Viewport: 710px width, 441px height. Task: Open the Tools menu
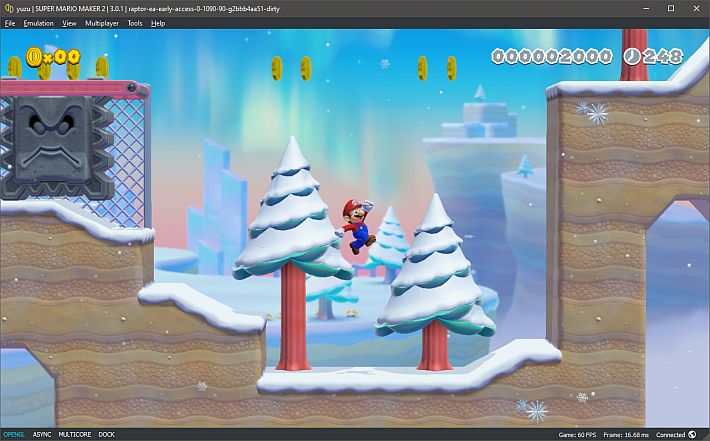coord(134,23)
